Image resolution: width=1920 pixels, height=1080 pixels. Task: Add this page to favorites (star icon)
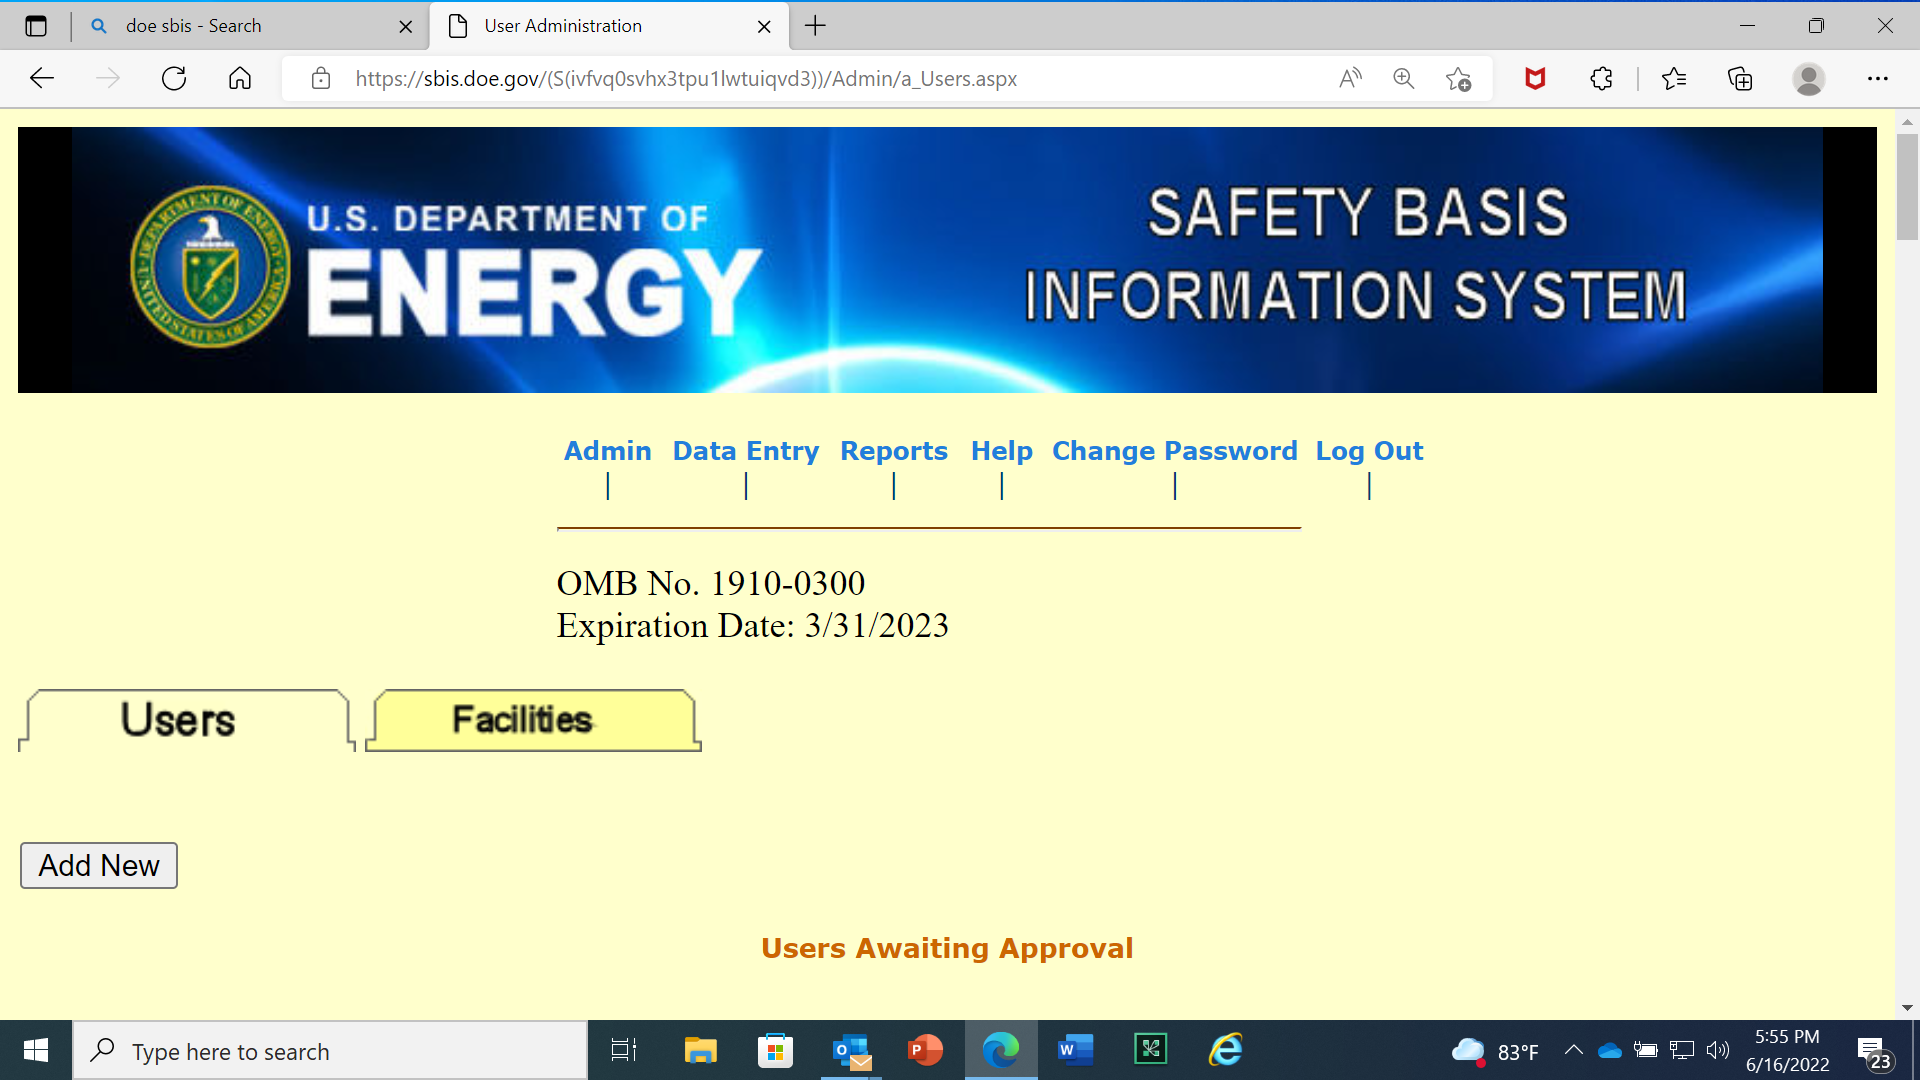tap(1458, 79)
